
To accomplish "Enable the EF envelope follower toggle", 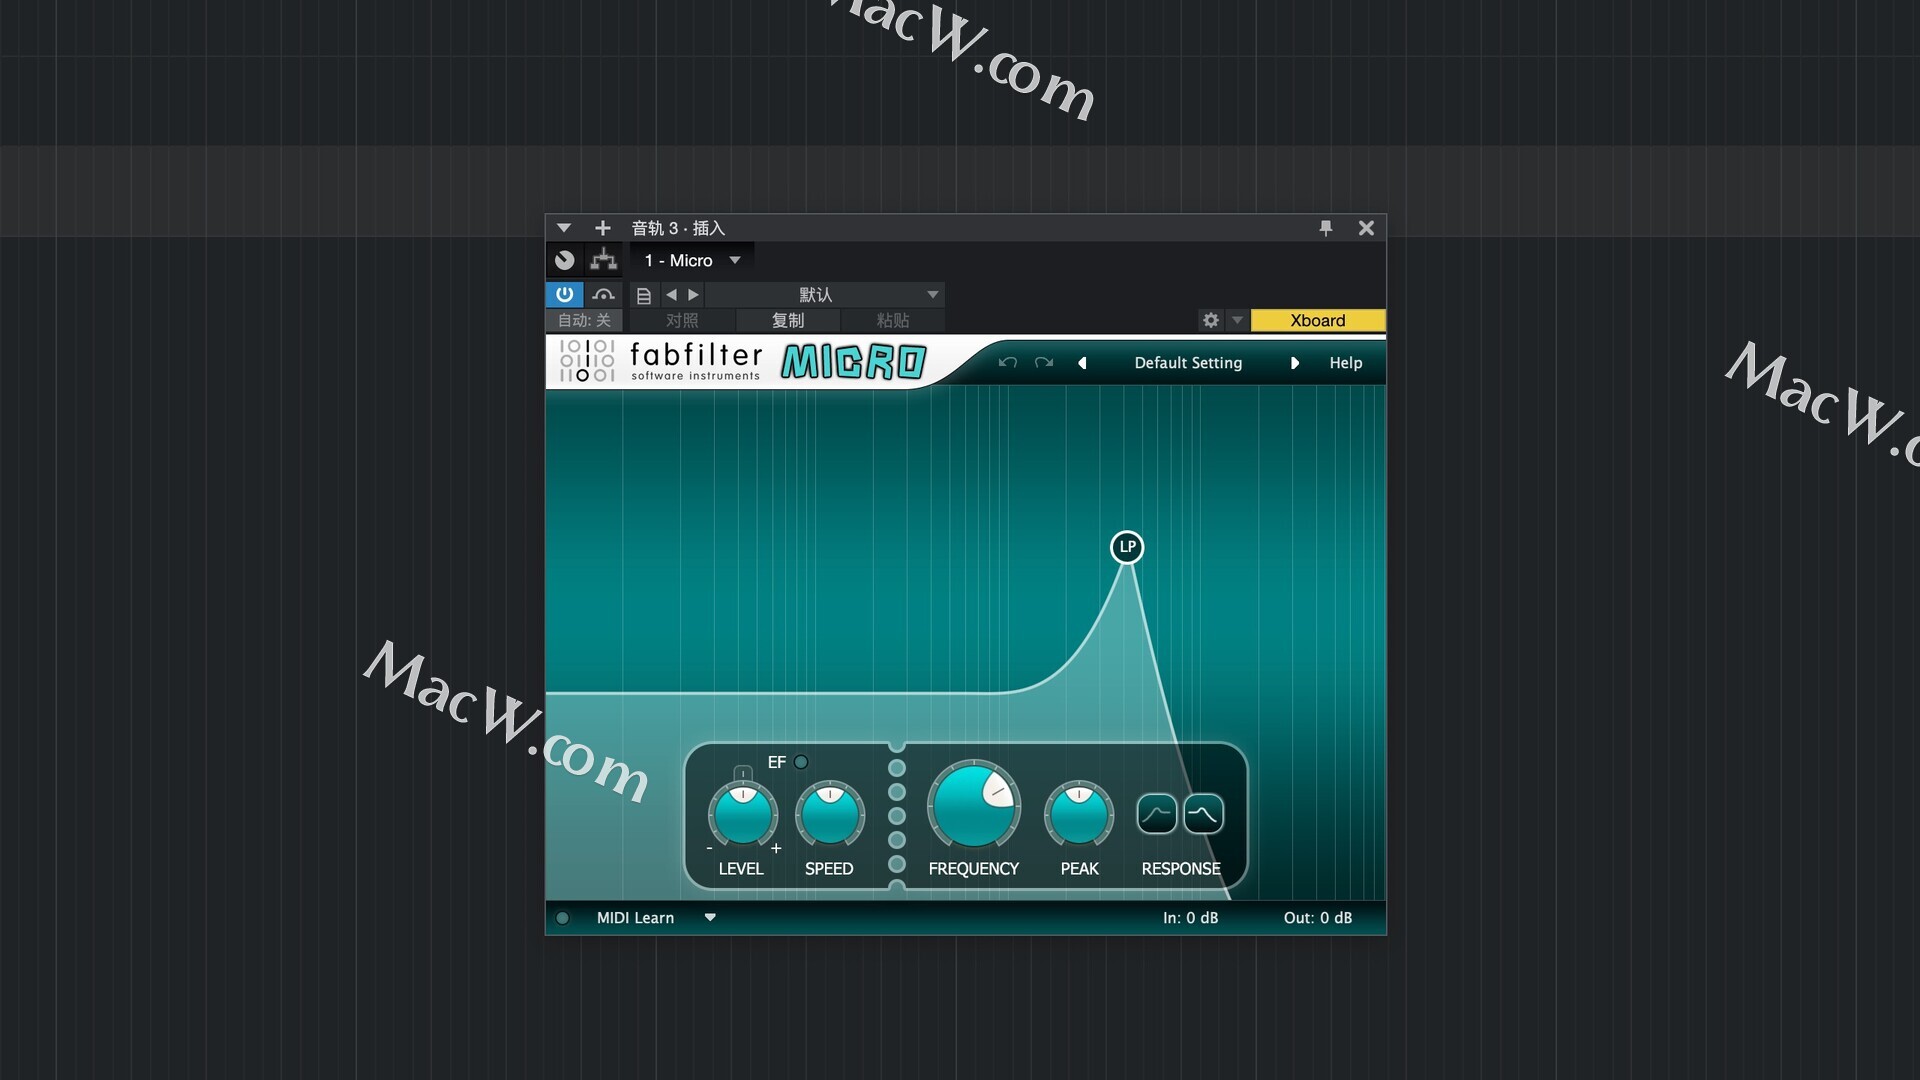I will [801, 762].
